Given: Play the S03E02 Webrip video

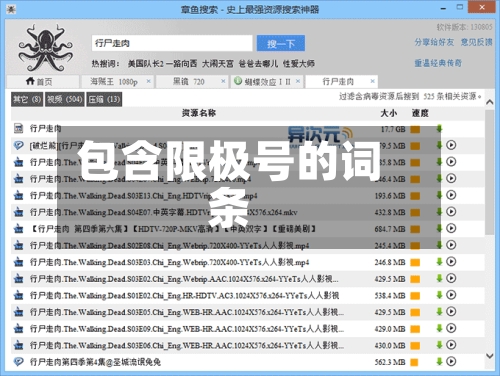Looking at the screenshot, I should coord(451,278).
